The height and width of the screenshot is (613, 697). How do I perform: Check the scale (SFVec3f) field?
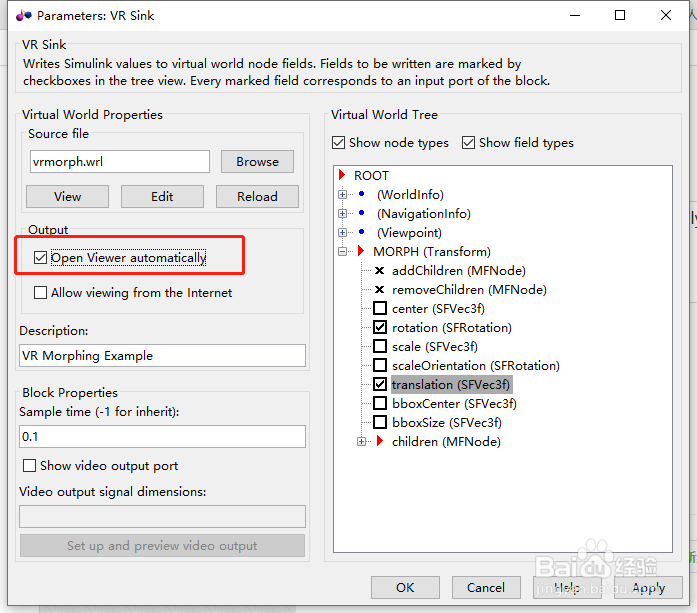[380, 346]
